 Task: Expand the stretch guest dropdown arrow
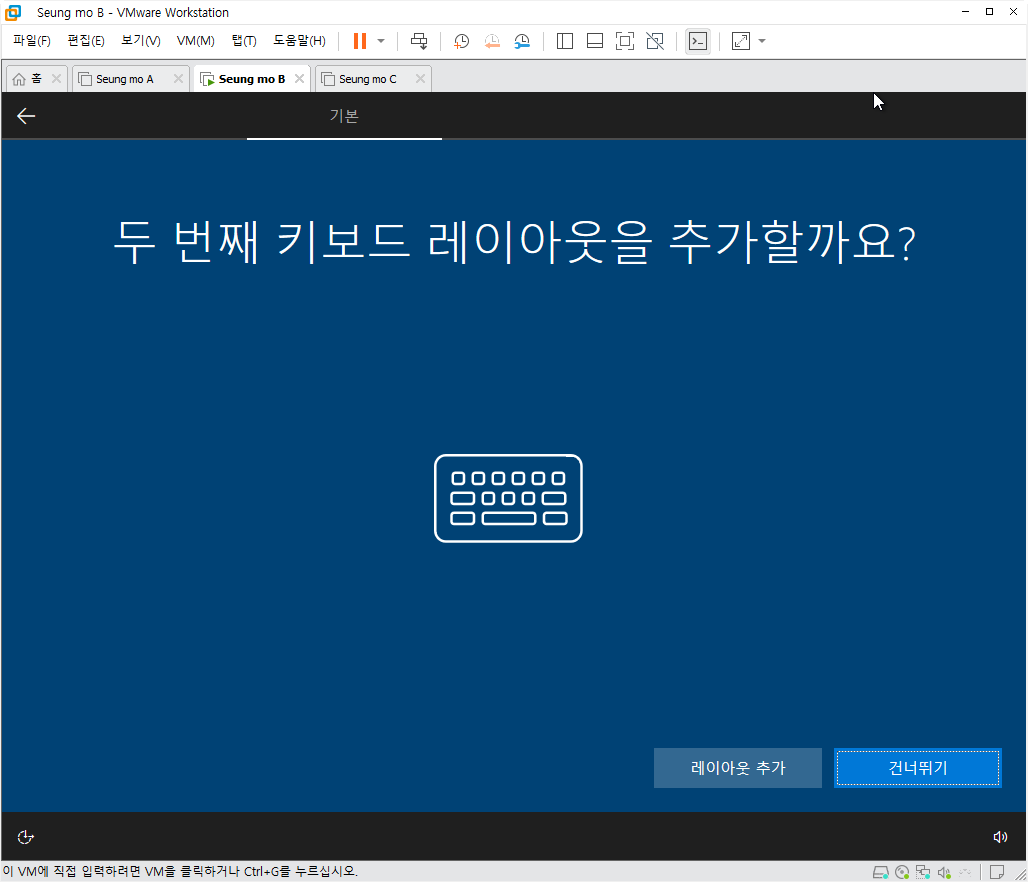tap(762, 41)
